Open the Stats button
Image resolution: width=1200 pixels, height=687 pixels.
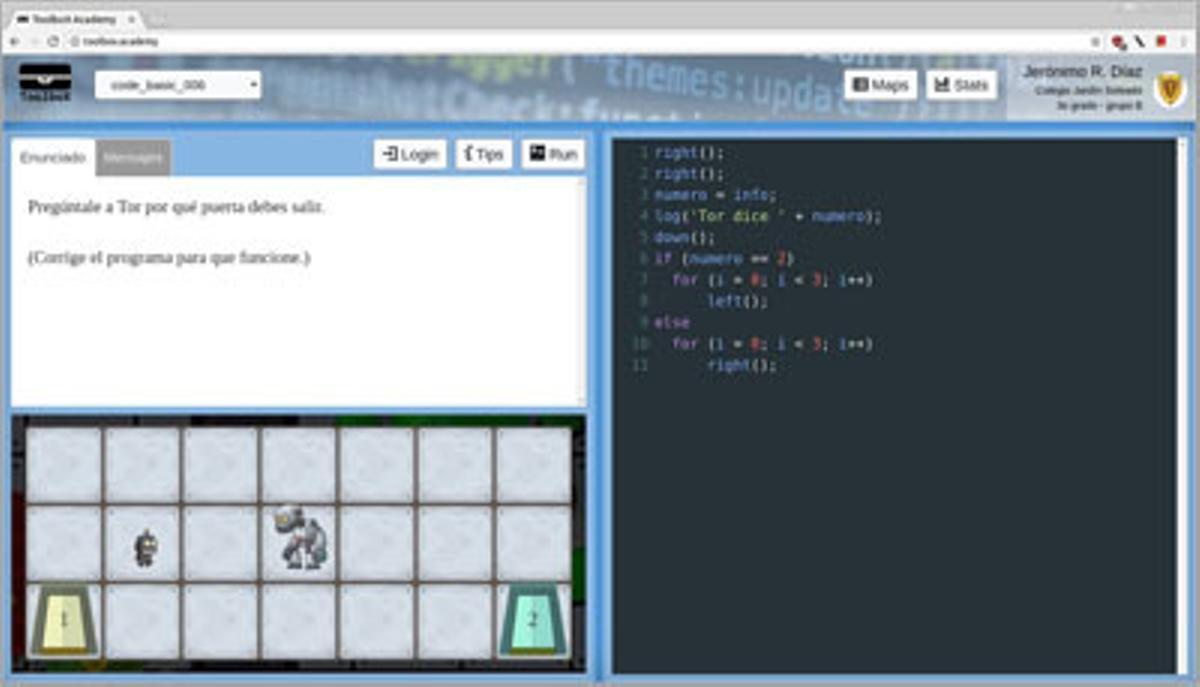[x=961, y=85]
